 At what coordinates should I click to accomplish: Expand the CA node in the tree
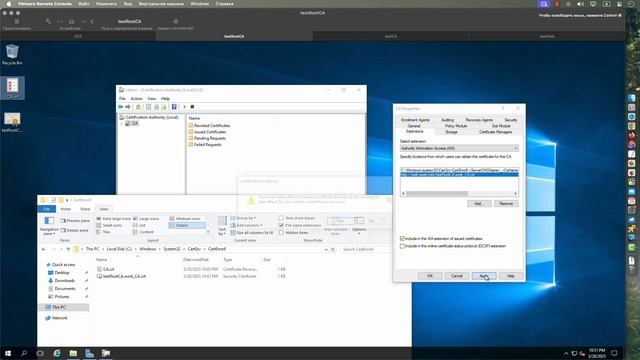[x=121, y=123]
